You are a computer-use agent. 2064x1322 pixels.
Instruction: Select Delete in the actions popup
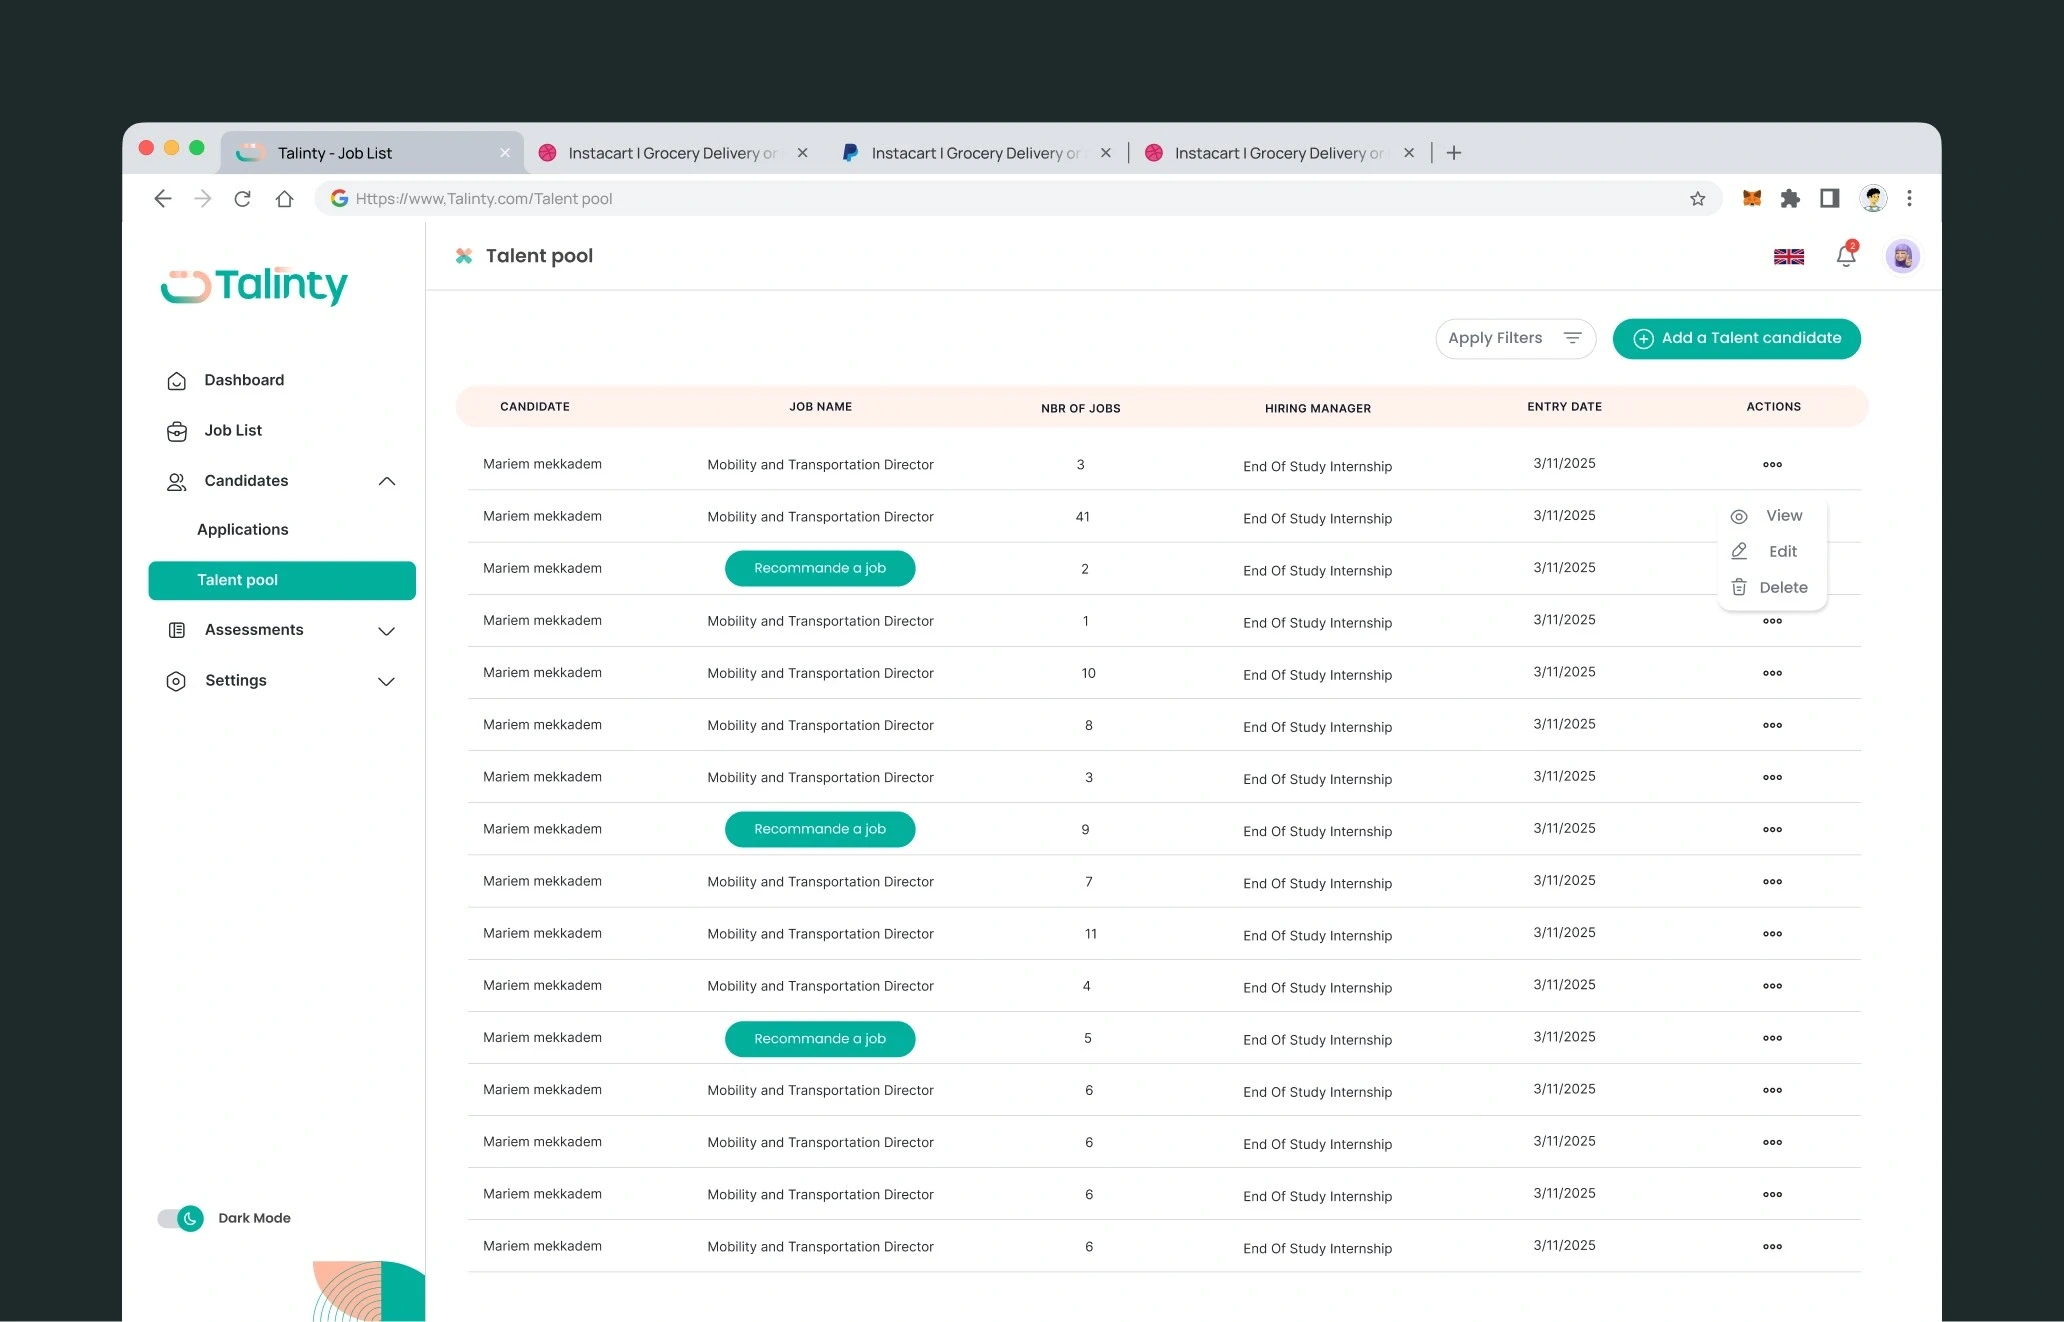pyautogui.click(x=1769, y=587)
